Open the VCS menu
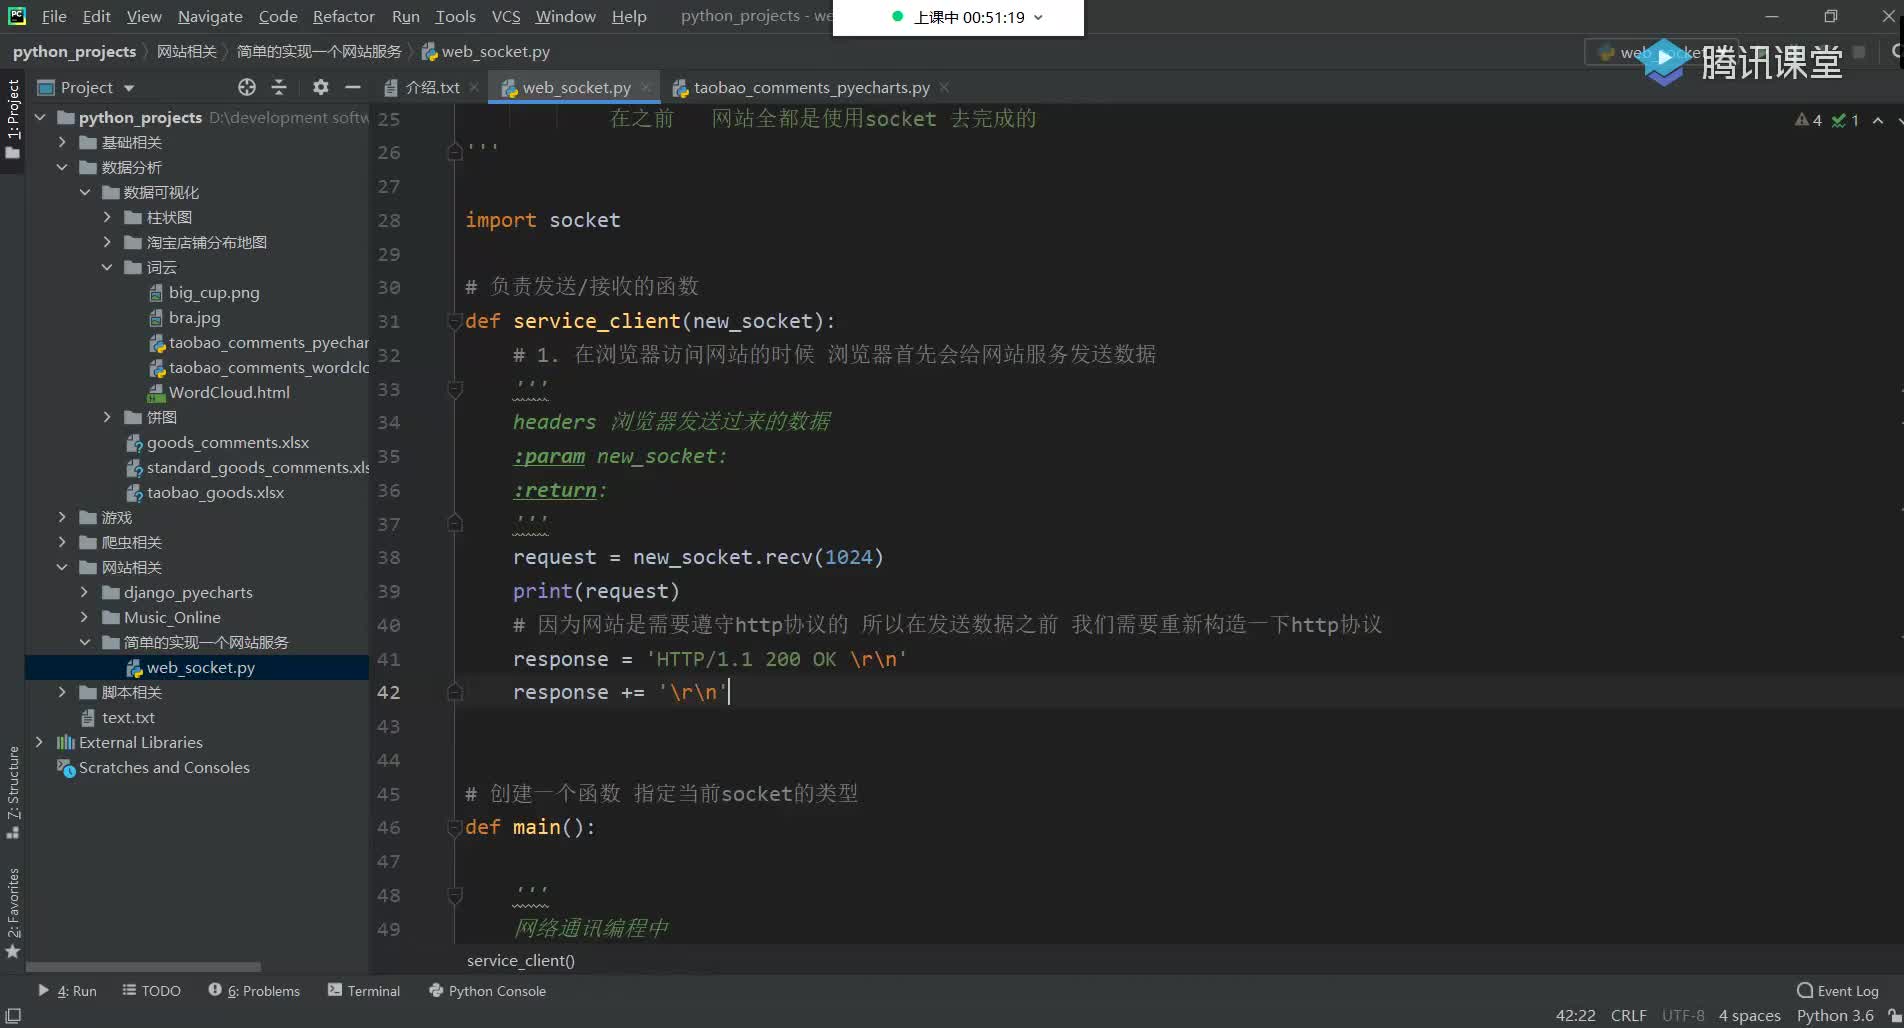Screen dimensions: 1904x1028 coord(506,16)
